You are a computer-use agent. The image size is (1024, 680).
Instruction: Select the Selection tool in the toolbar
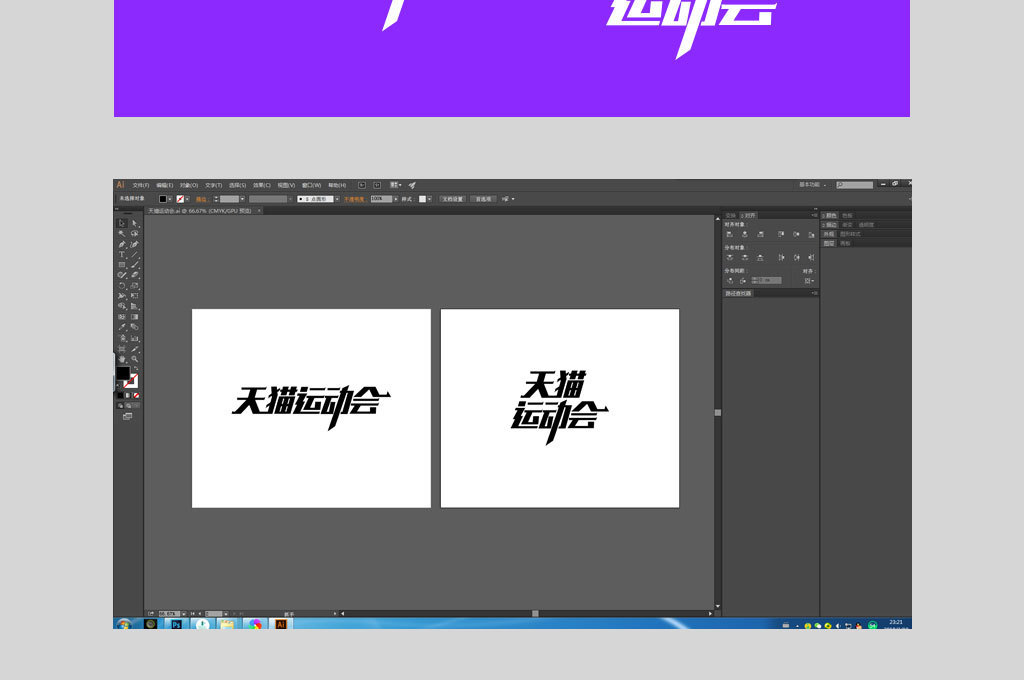pos(122,221)
